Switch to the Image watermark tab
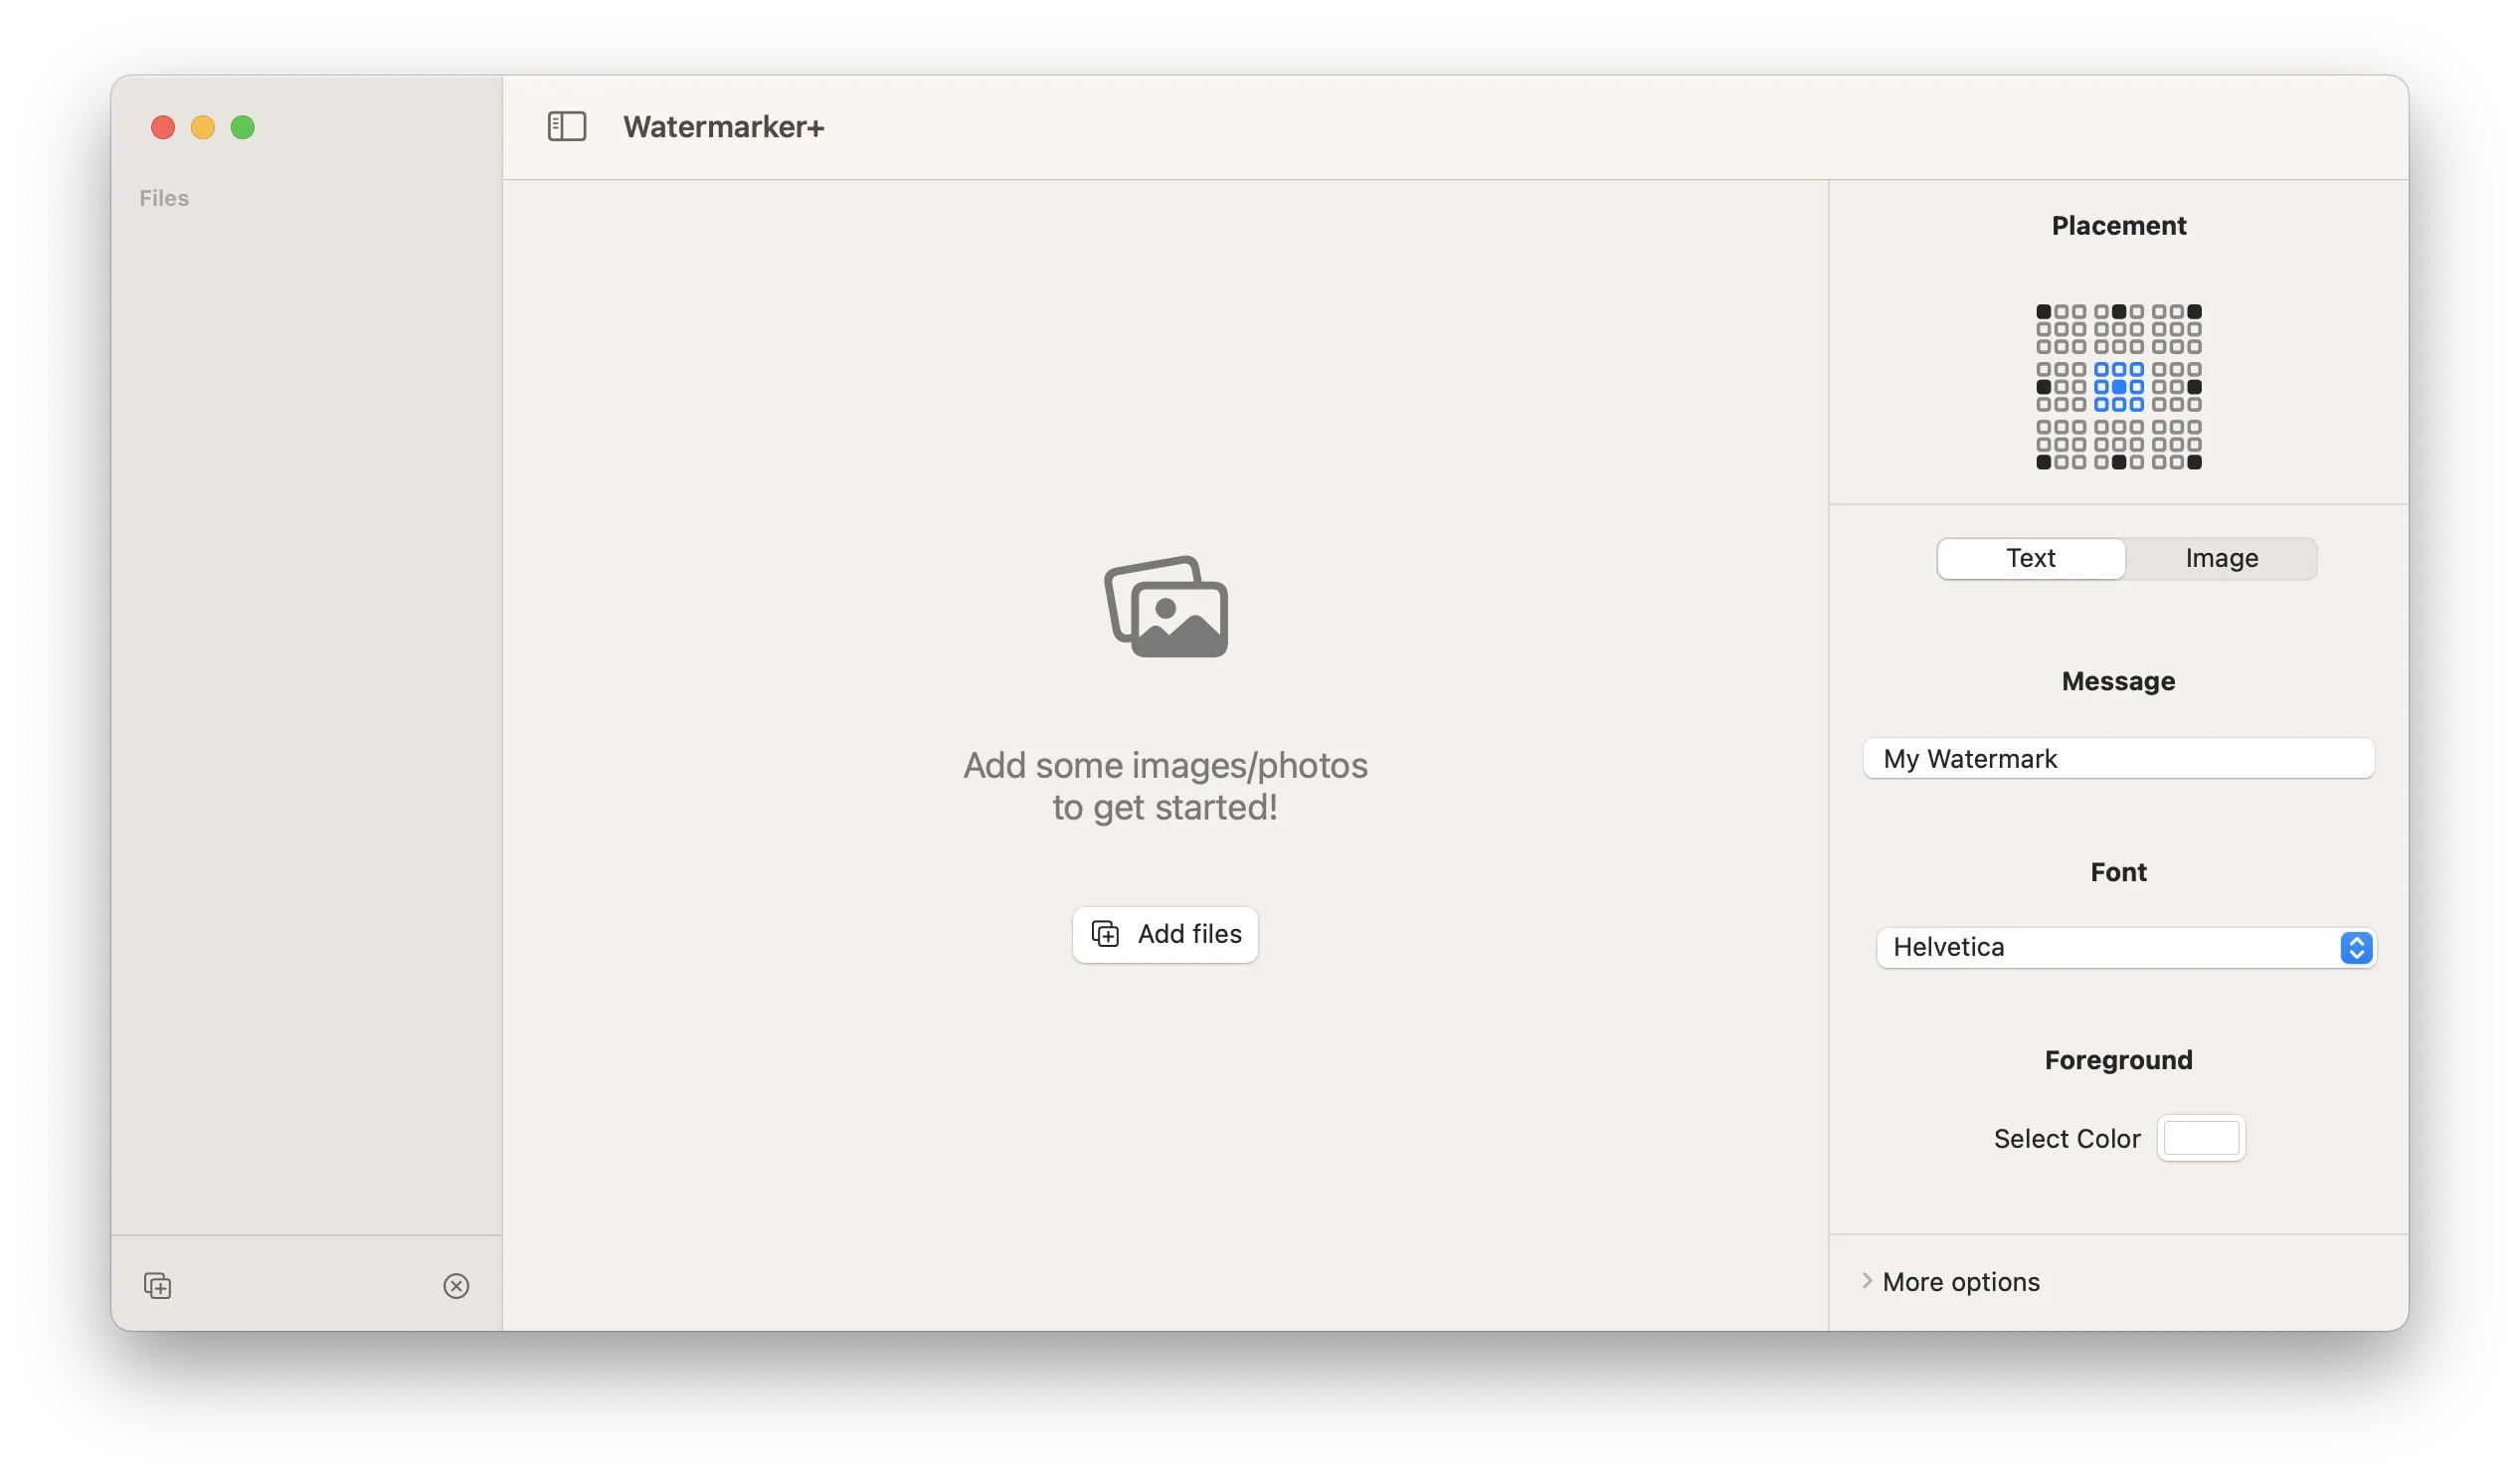This screenshot has width=2520, height=1478. point(2221,558)
